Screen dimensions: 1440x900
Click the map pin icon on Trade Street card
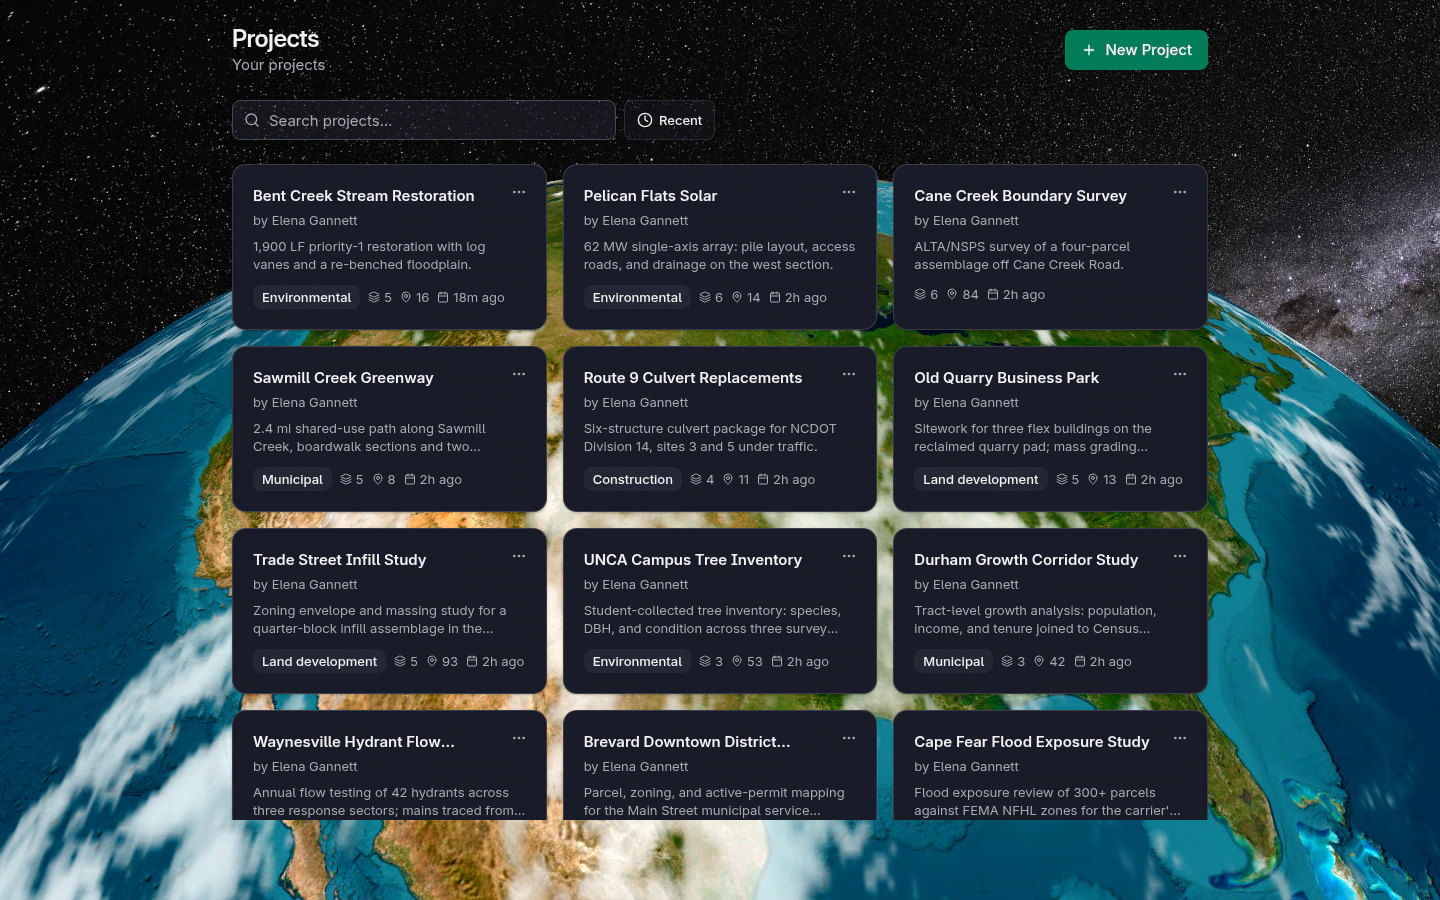click(433, 661)
